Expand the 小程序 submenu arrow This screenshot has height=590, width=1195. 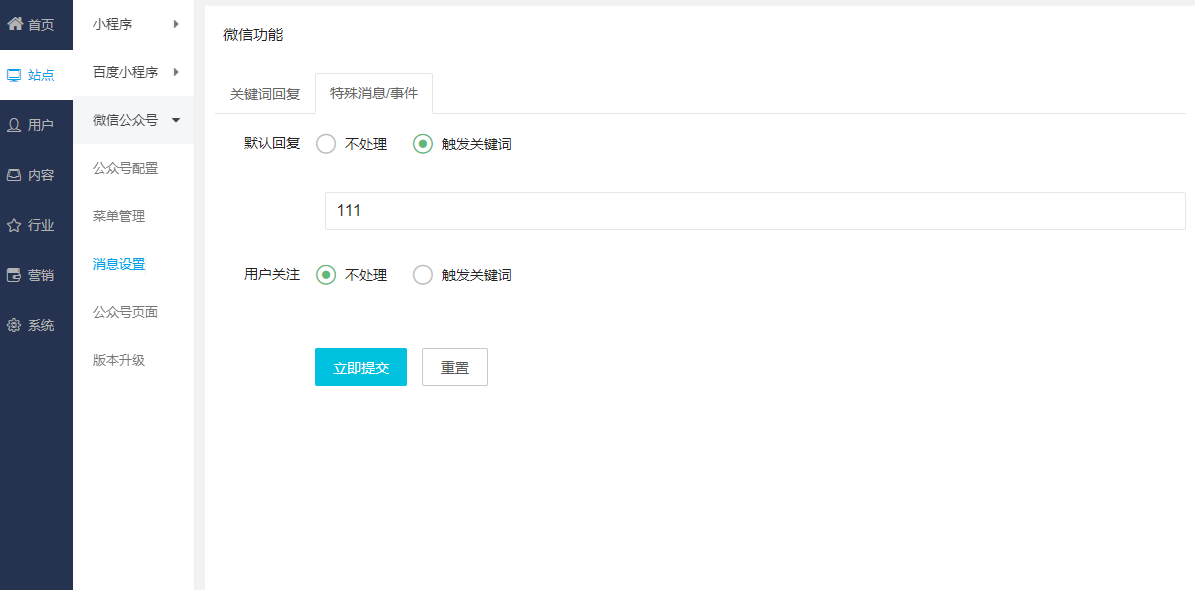click(x=176, y=24)
